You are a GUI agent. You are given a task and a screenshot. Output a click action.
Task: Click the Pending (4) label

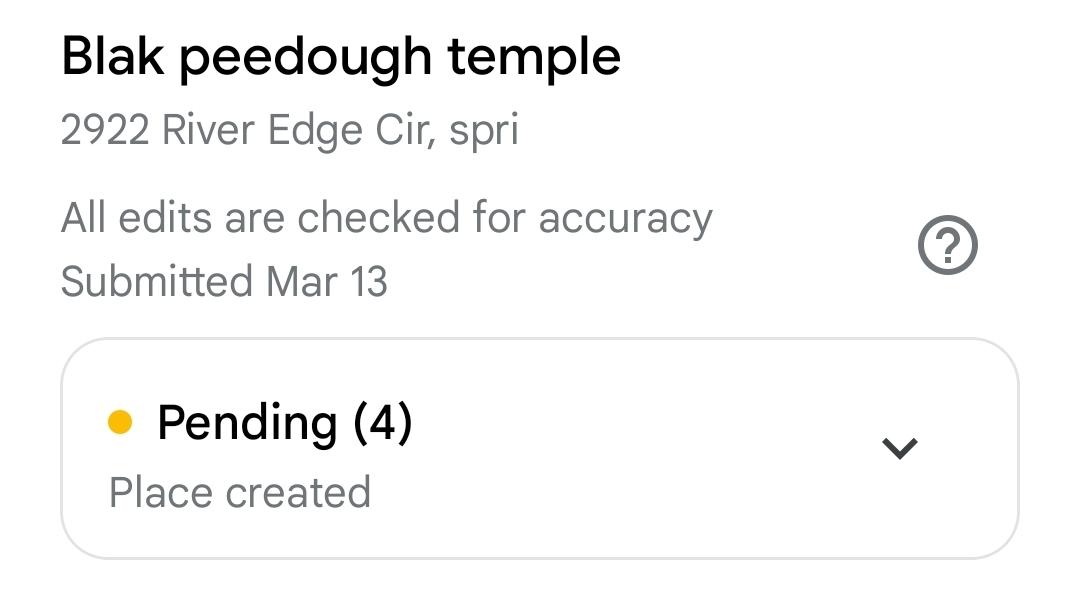(x=284, y=423)
